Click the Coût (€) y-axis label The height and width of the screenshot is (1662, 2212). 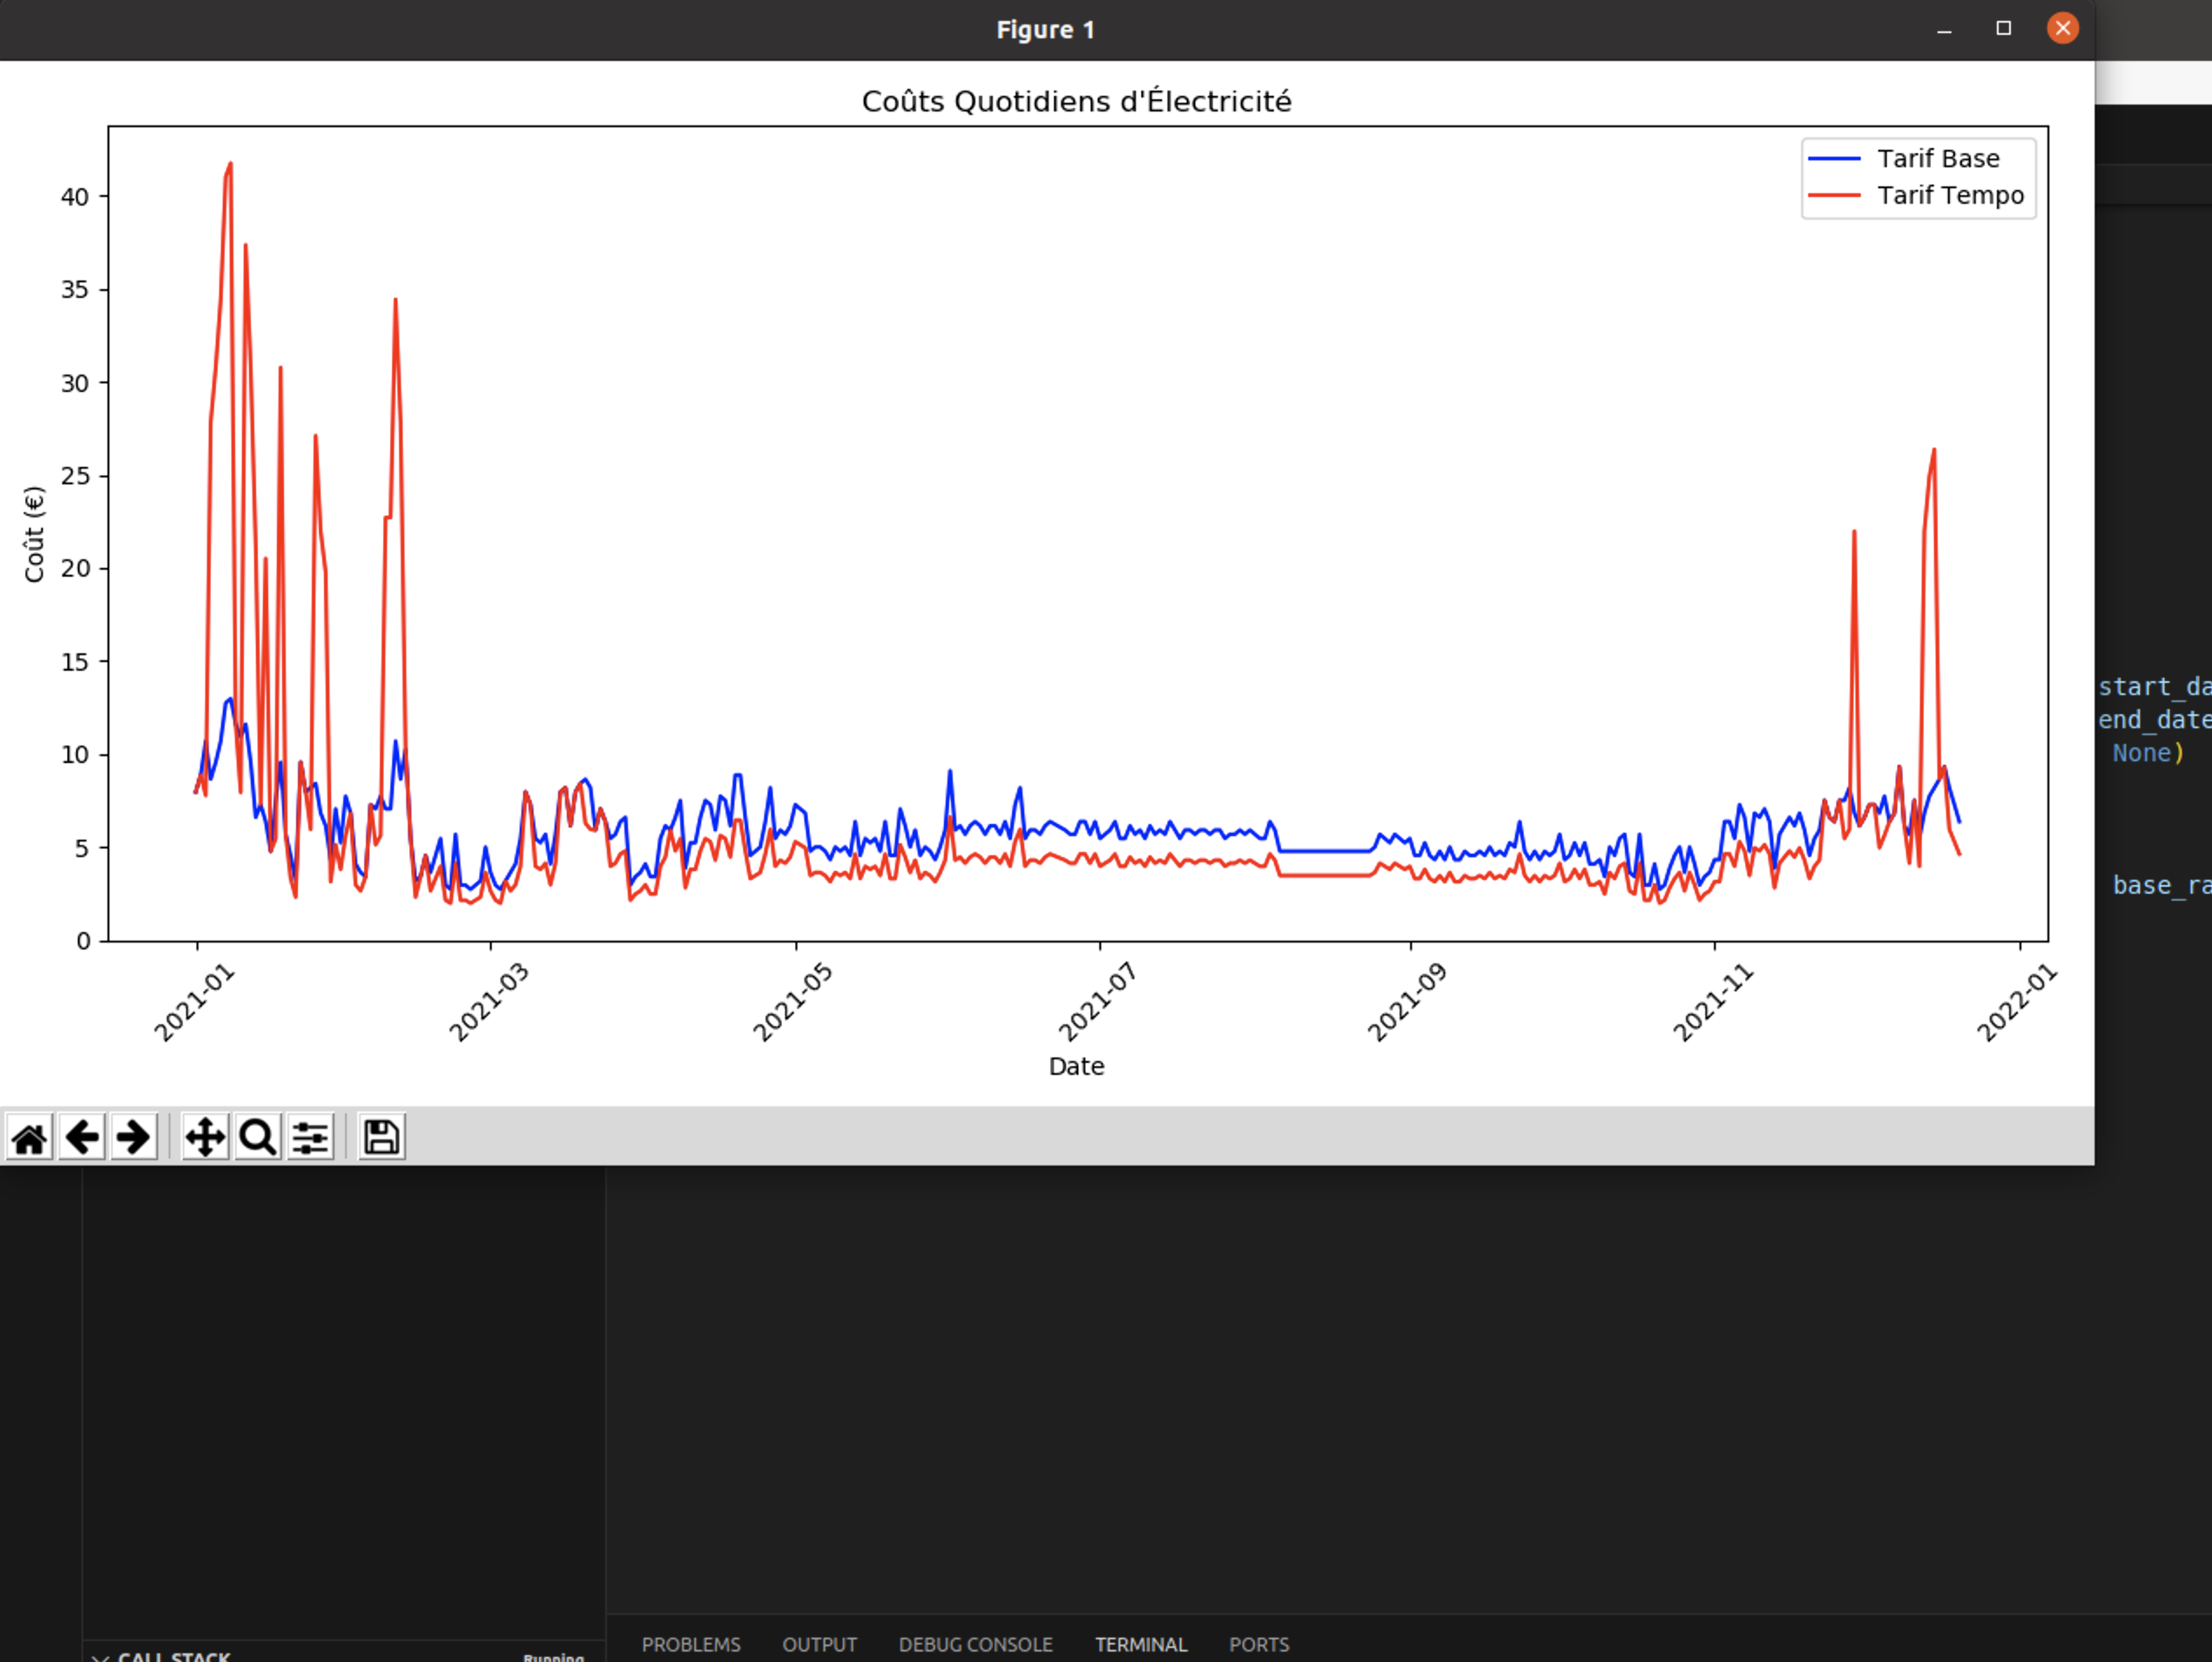34,534
